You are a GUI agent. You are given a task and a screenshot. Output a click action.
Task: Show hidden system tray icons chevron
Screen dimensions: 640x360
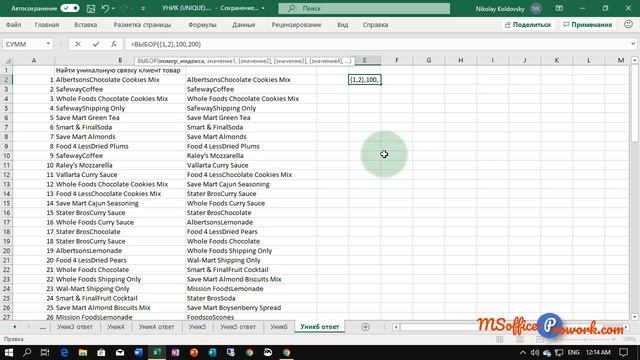523,352
